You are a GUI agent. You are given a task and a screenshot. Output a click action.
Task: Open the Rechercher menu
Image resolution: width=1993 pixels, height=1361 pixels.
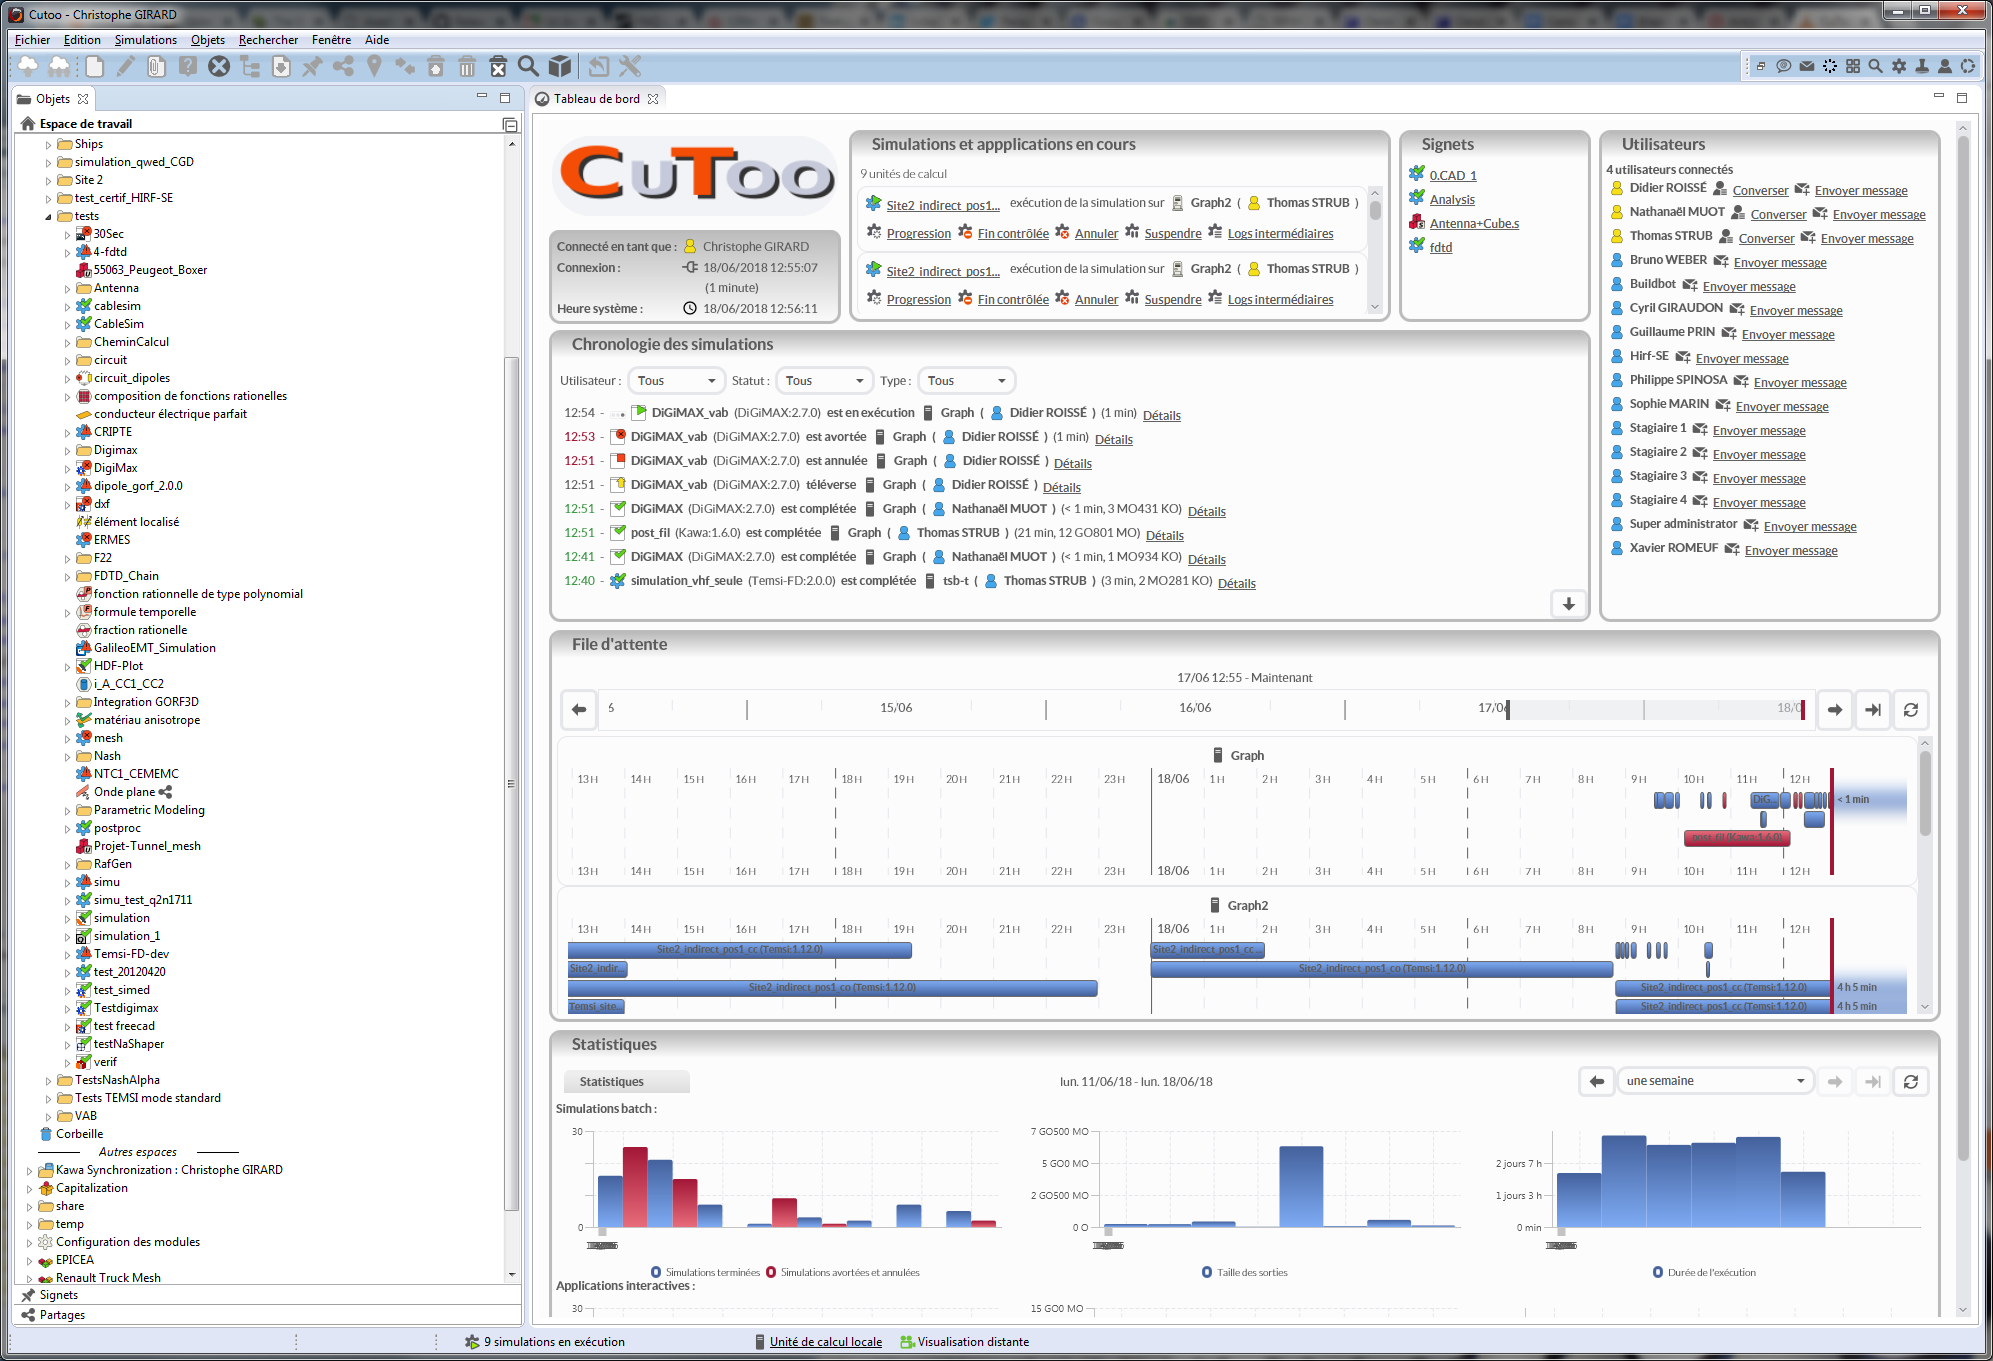click(268, 40)
